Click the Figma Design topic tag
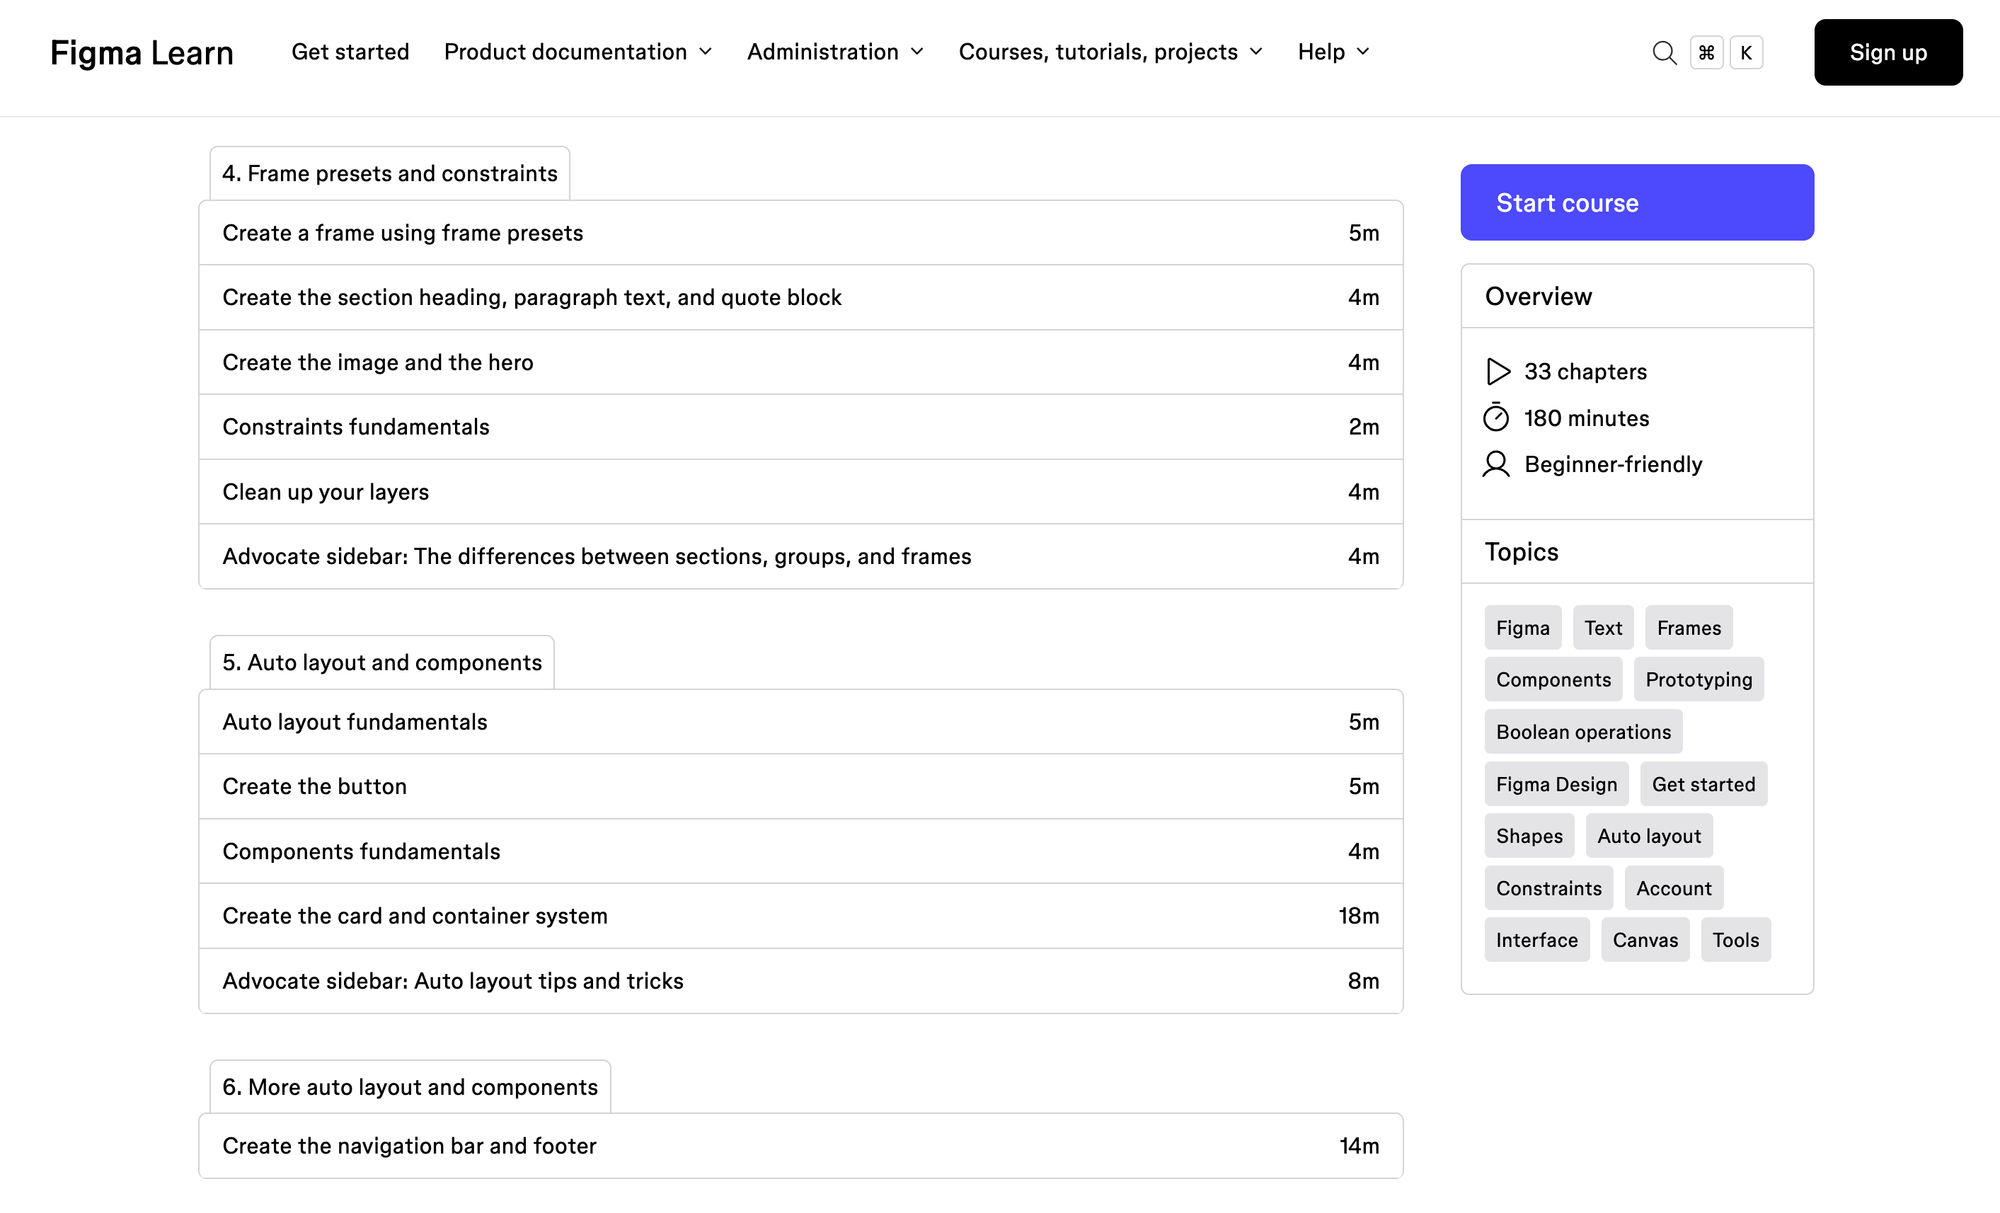Screen dimensions: 2000x1213 1557,784
